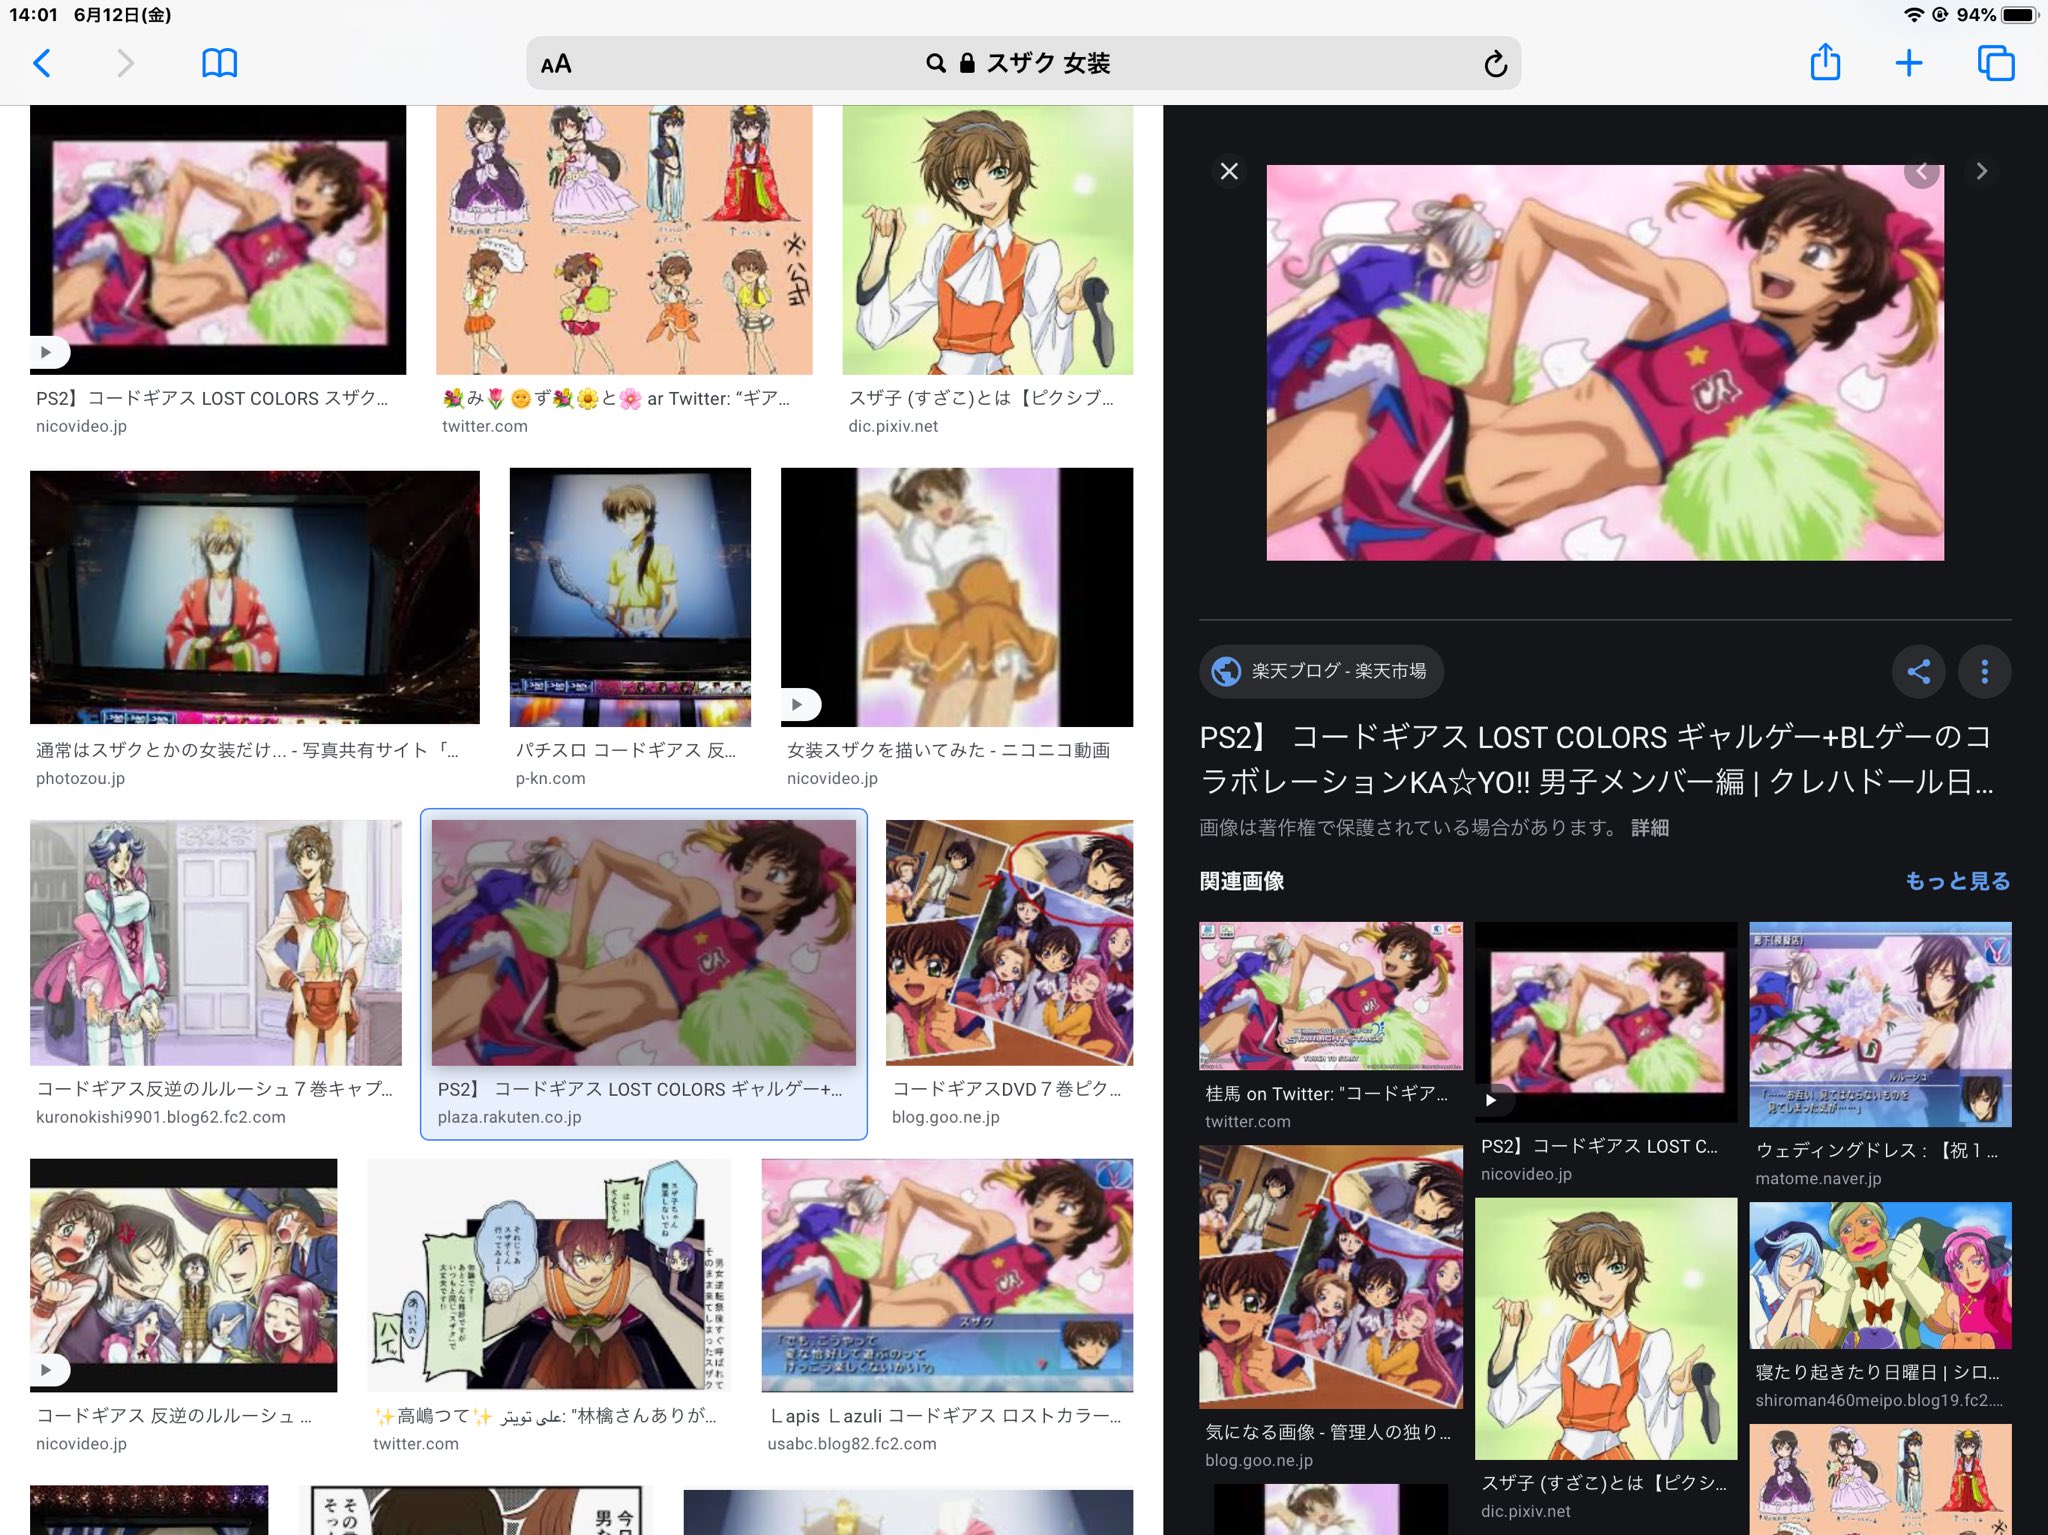Screen dimensions: 2048x1535
Task: Open the large preview image
Action: click(1605, 362)
